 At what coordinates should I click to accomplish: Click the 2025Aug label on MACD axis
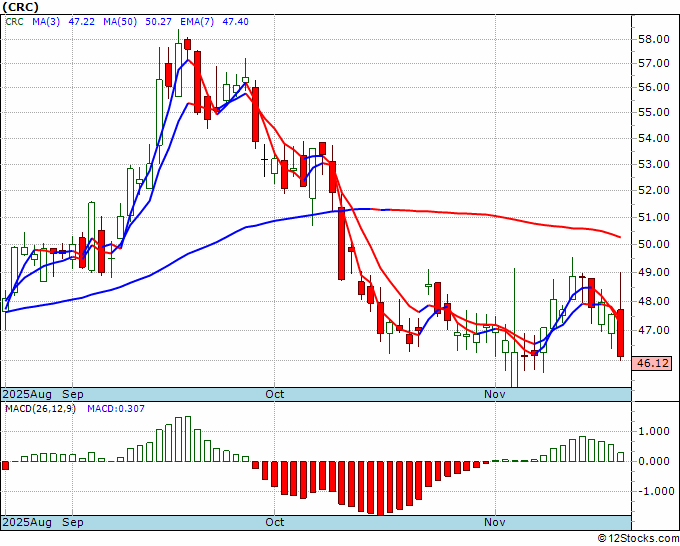coord(27,522)
